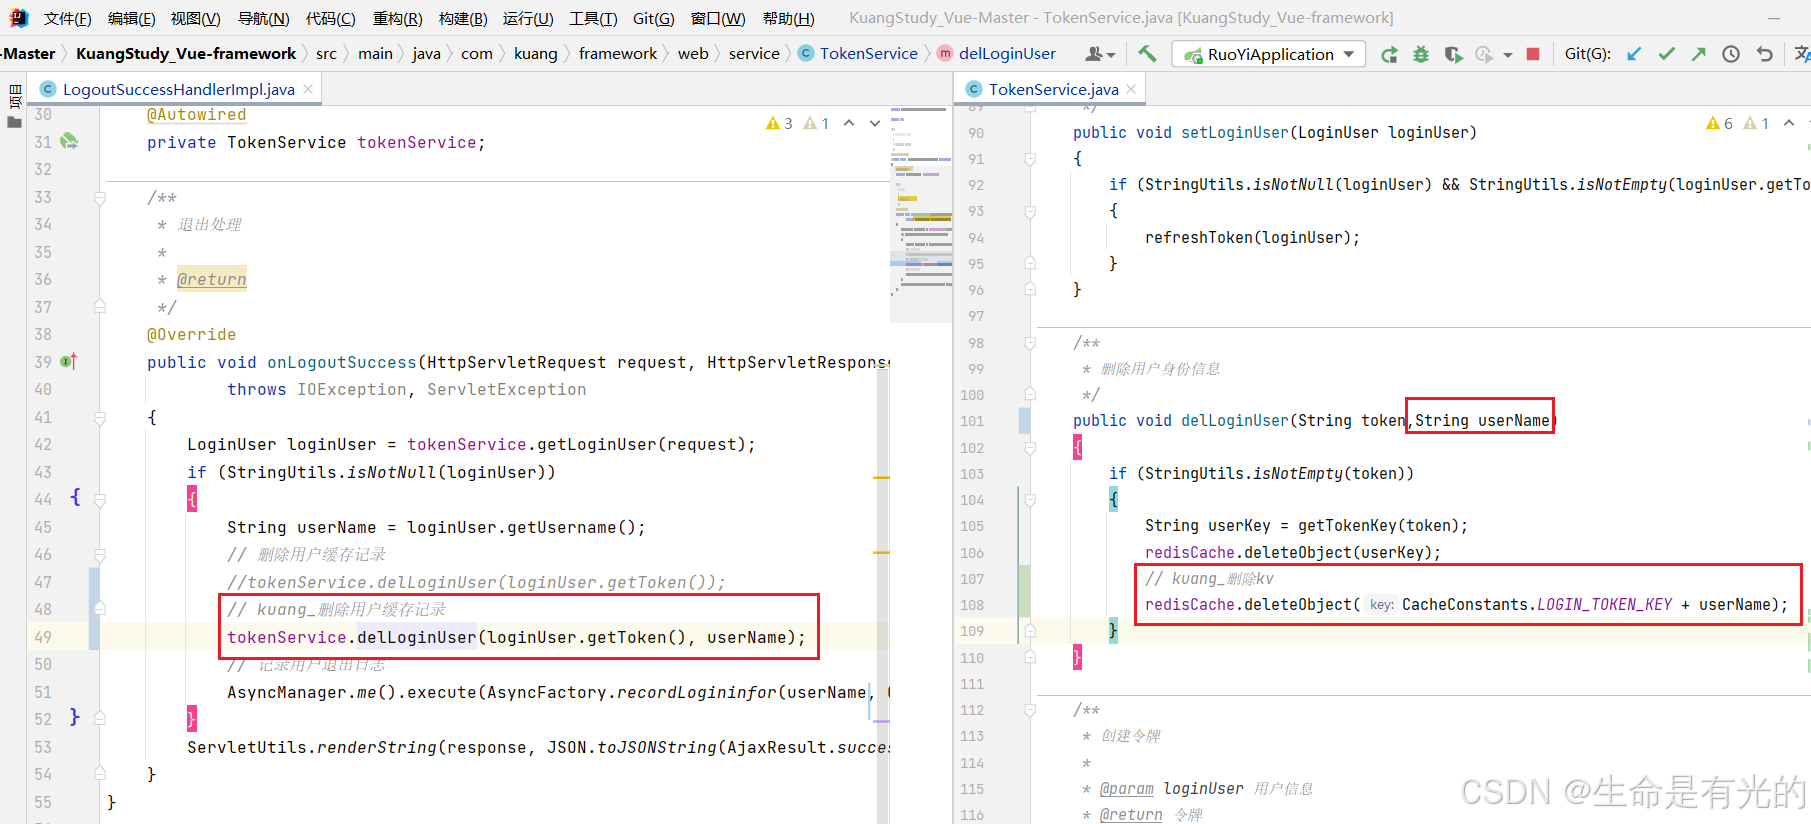
Task: Click the Profiler run icon
Action: (1485, 54)
